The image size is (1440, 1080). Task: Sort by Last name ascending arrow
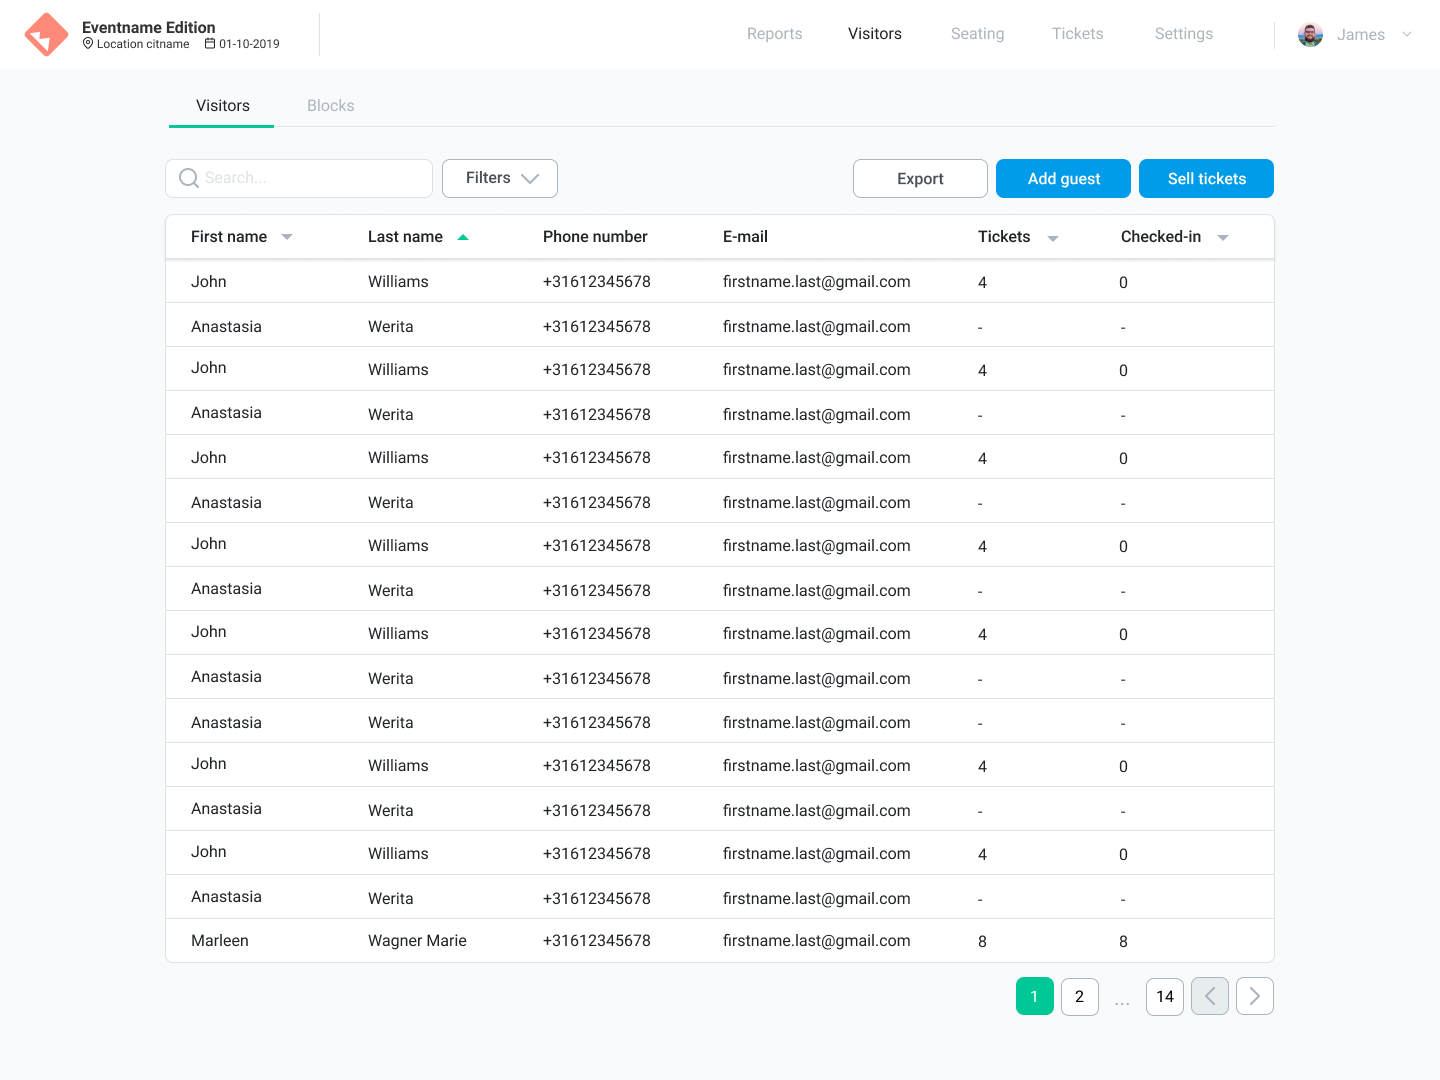tap(463, 237)
